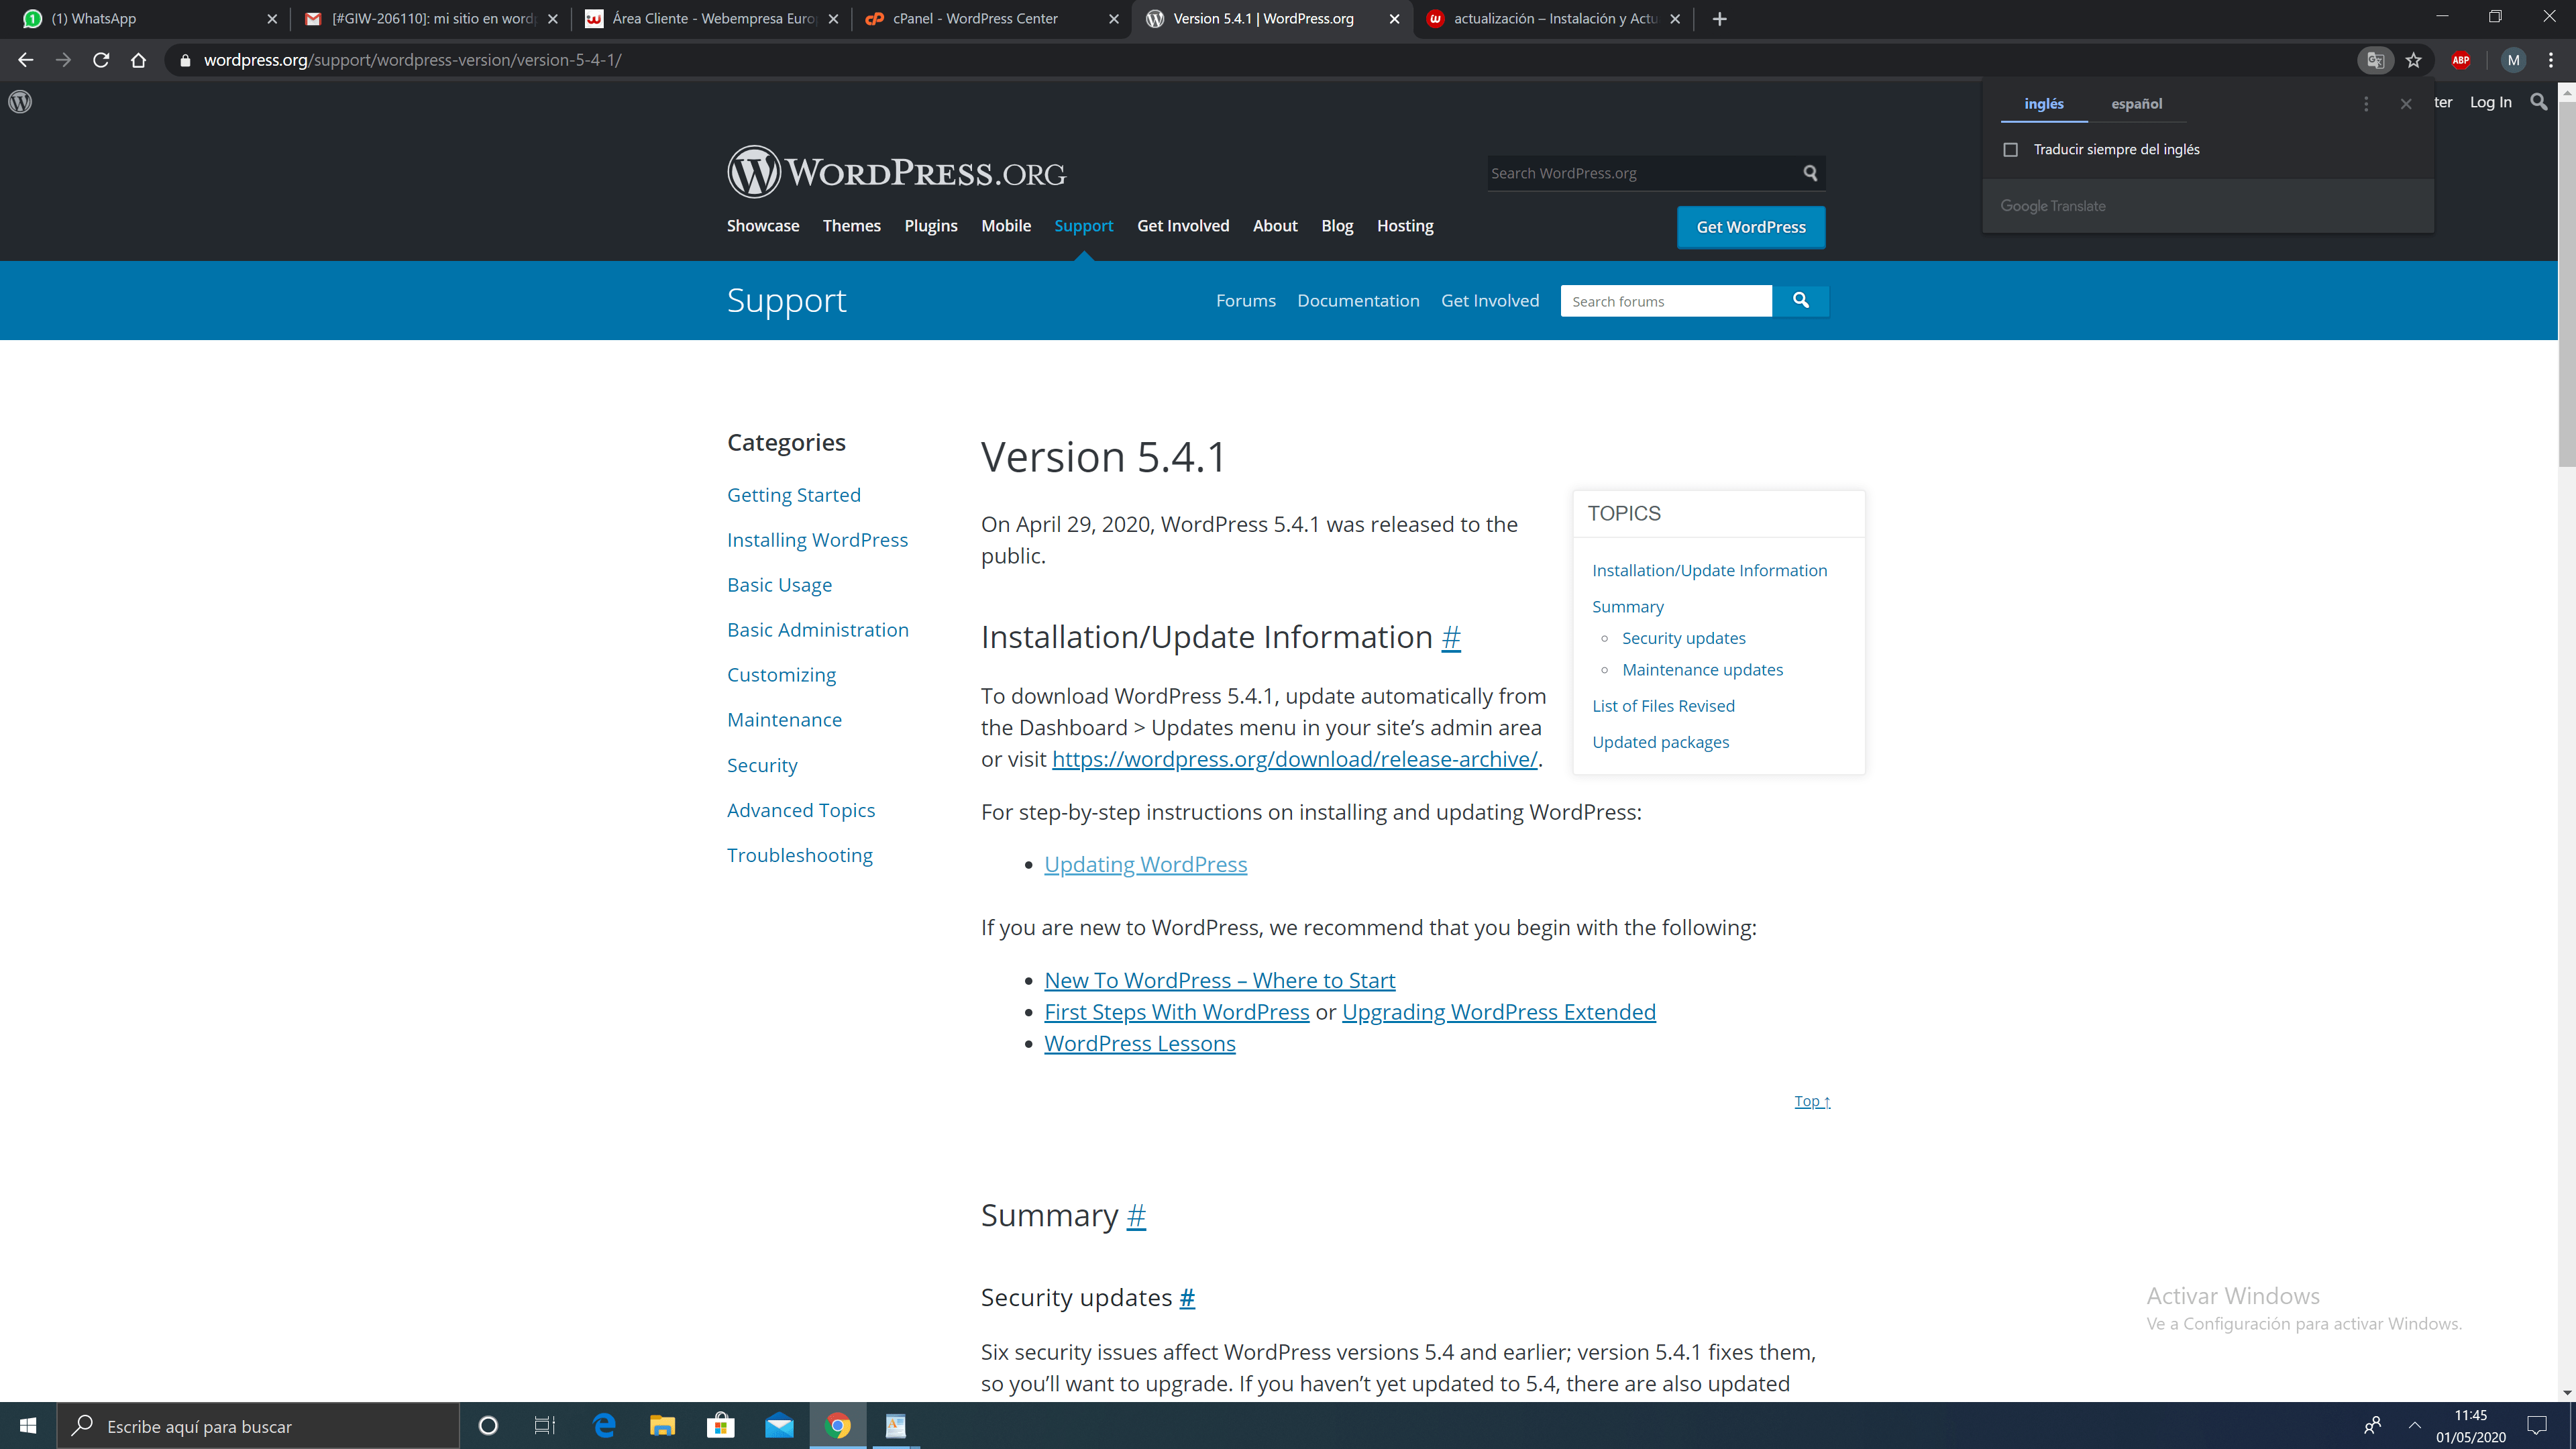Select the 'español' translate tab
The image size is (2576, 1449).
pyautogui.click(x=2137, y=104)
